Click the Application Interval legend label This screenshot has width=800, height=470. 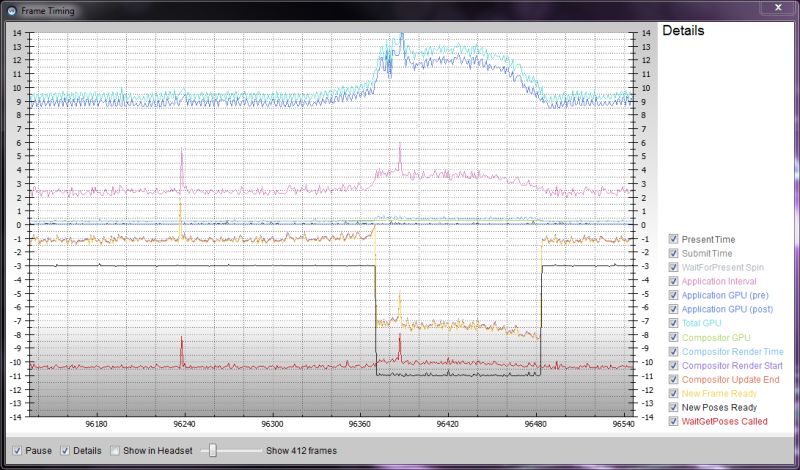click(x=719, y=281)
